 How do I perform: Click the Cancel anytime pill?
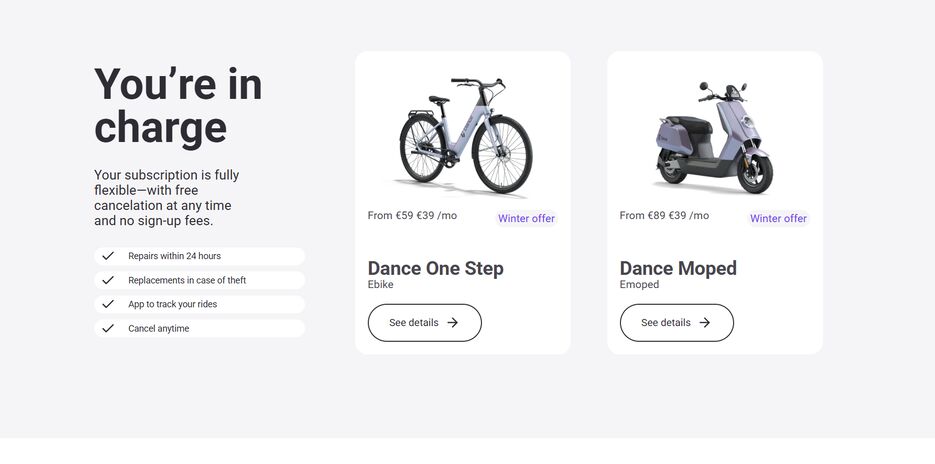point(200,329)
